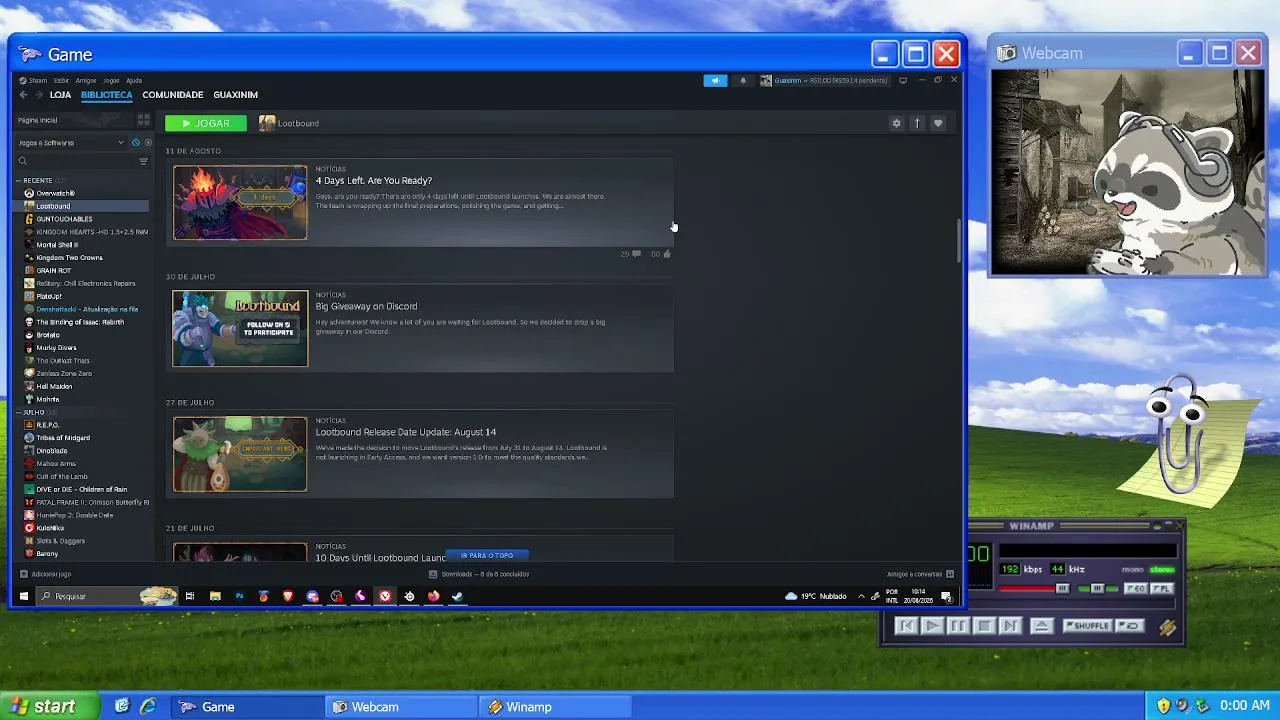Toggle Winamp SHUFFLE mode
Viewport: 1280px width, 720px height.
[x=1088, y=626]
